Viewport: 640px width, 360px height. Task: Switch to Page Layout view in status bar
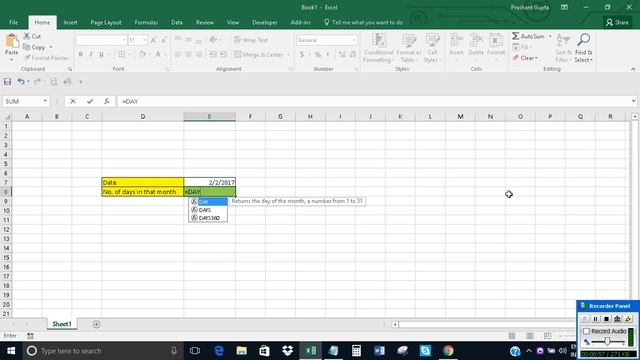530,336
